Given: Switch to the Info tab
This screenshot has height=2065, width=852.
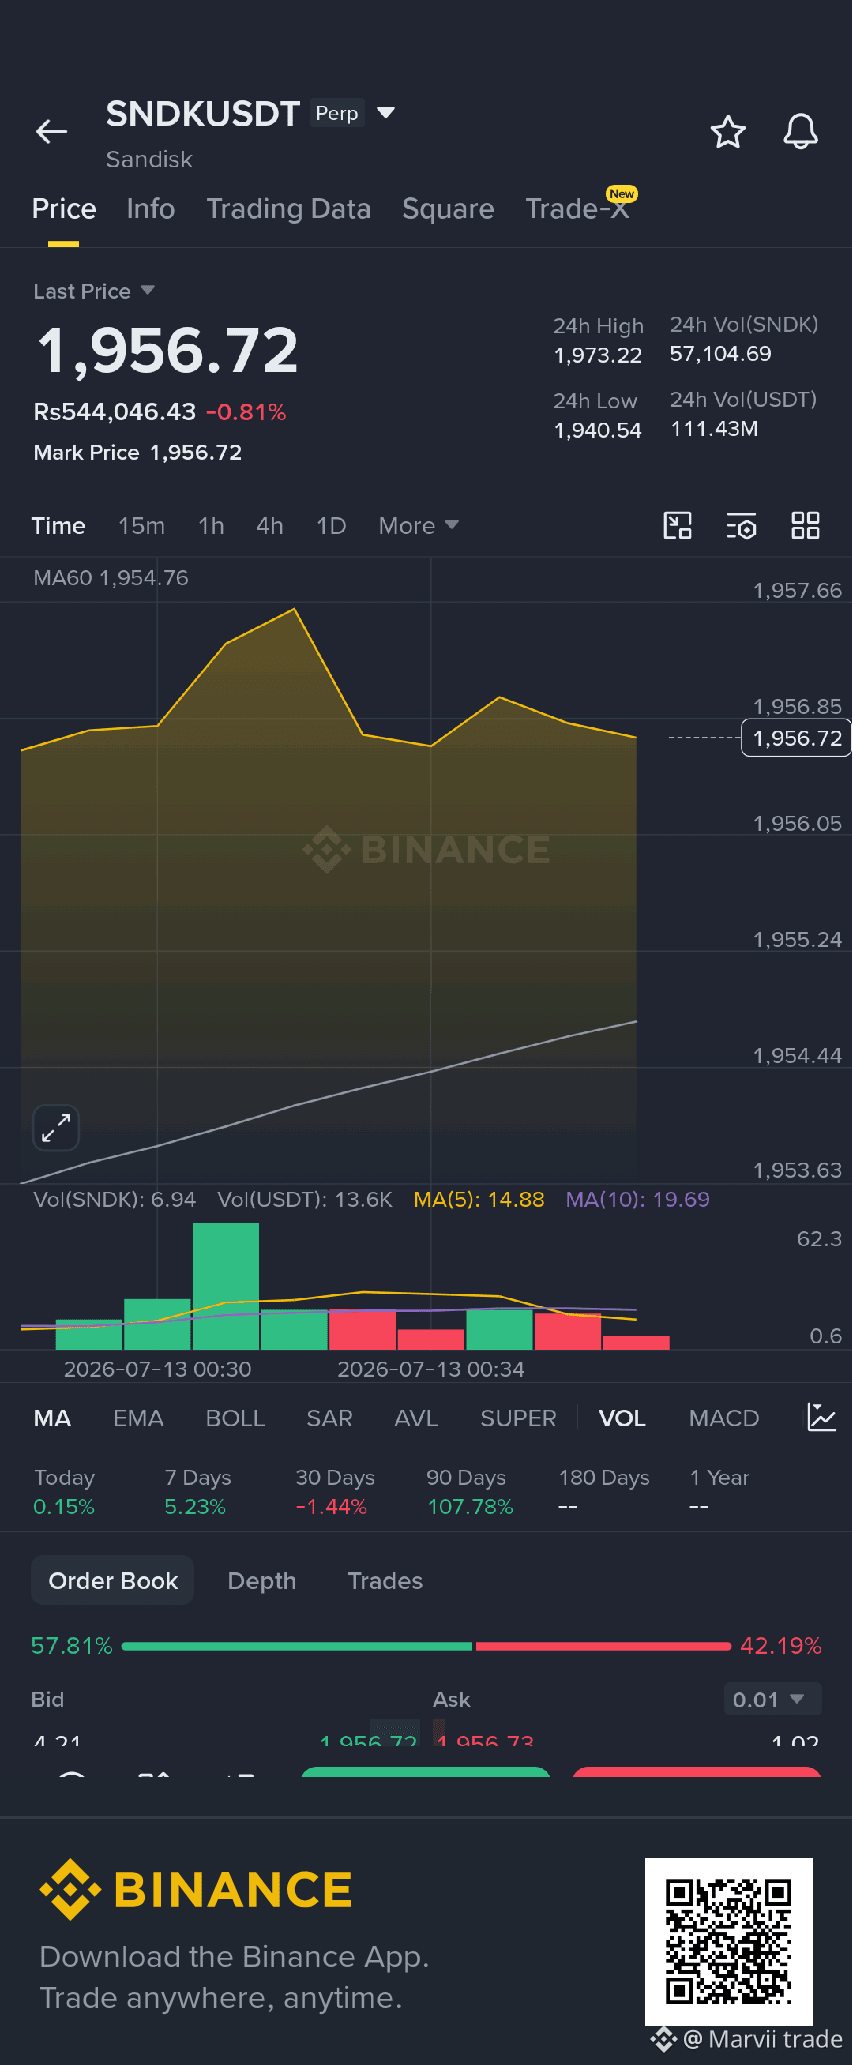Looking at the screenshot, I should coord(151,209).
